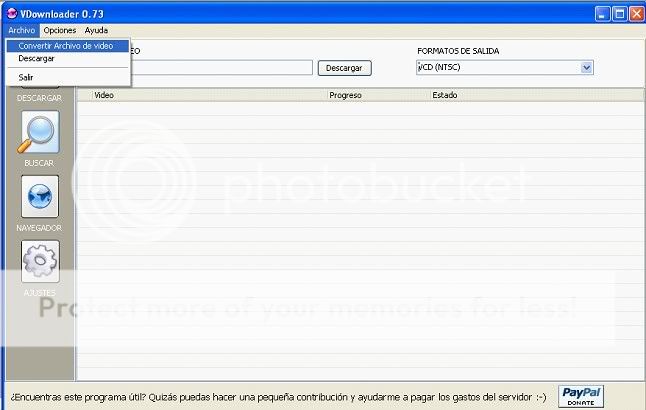Click the Video column header
Screen dimensions: 646x410
(210, 95)
